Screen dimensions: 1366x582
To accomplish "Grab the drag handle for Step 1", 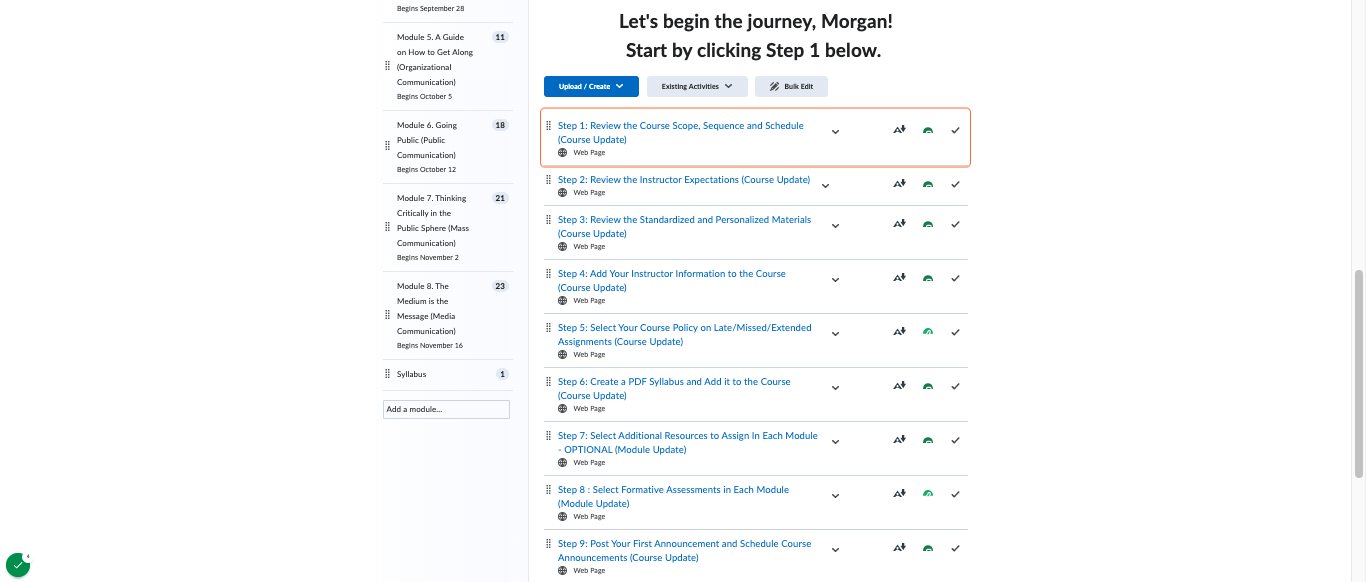I will pyautogui.click(x=548, y=126).
